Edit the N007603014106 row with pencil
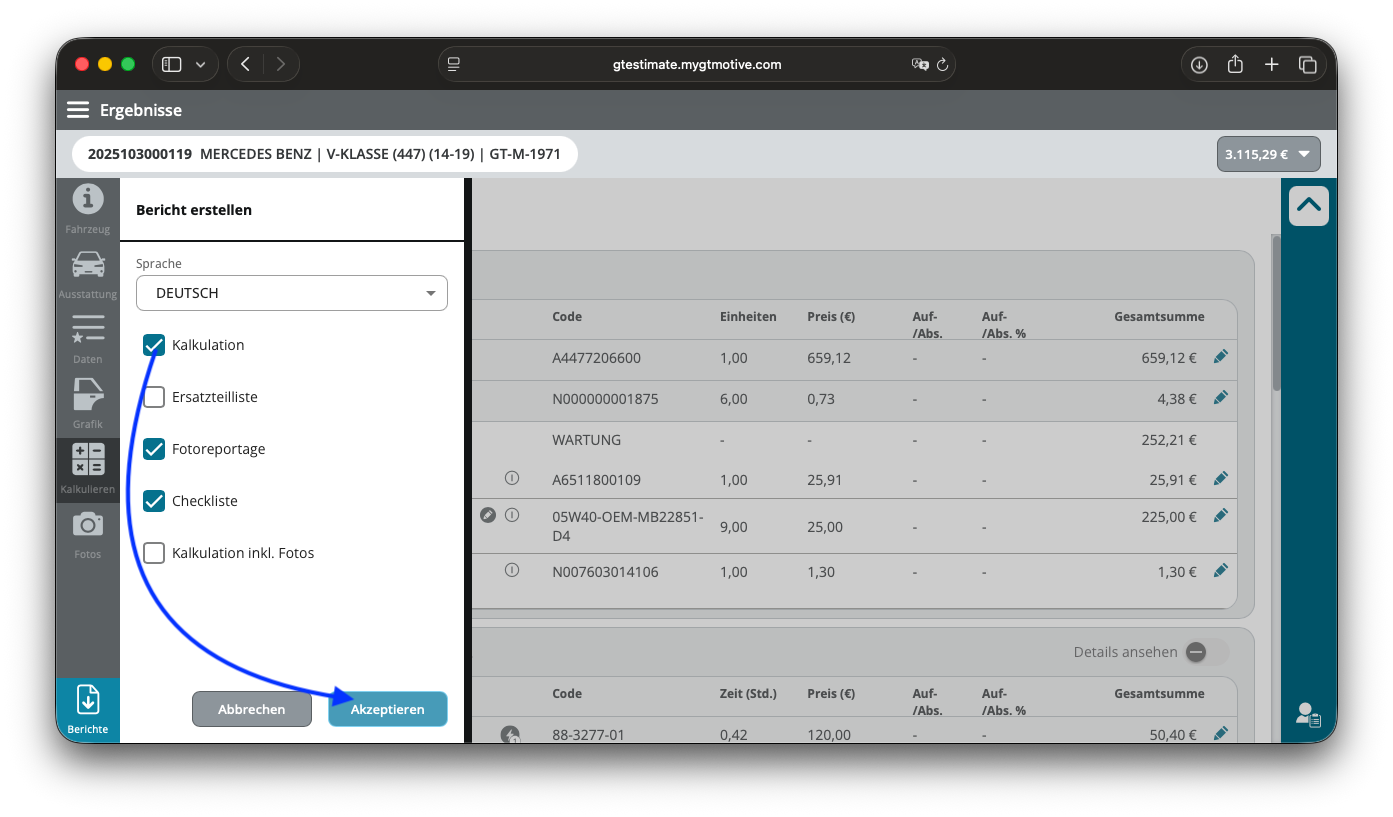1393x817 pixels. pos(1220,570)
